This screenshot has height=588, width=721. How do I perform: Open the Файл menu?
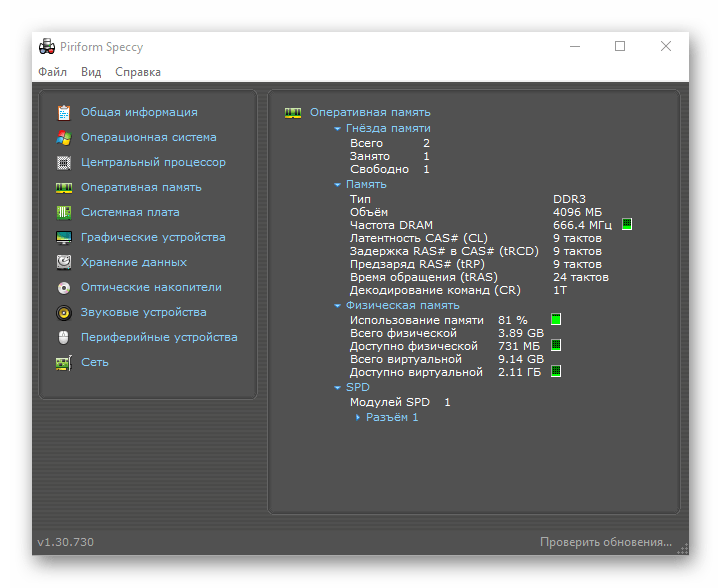click(x=52, y=72)
